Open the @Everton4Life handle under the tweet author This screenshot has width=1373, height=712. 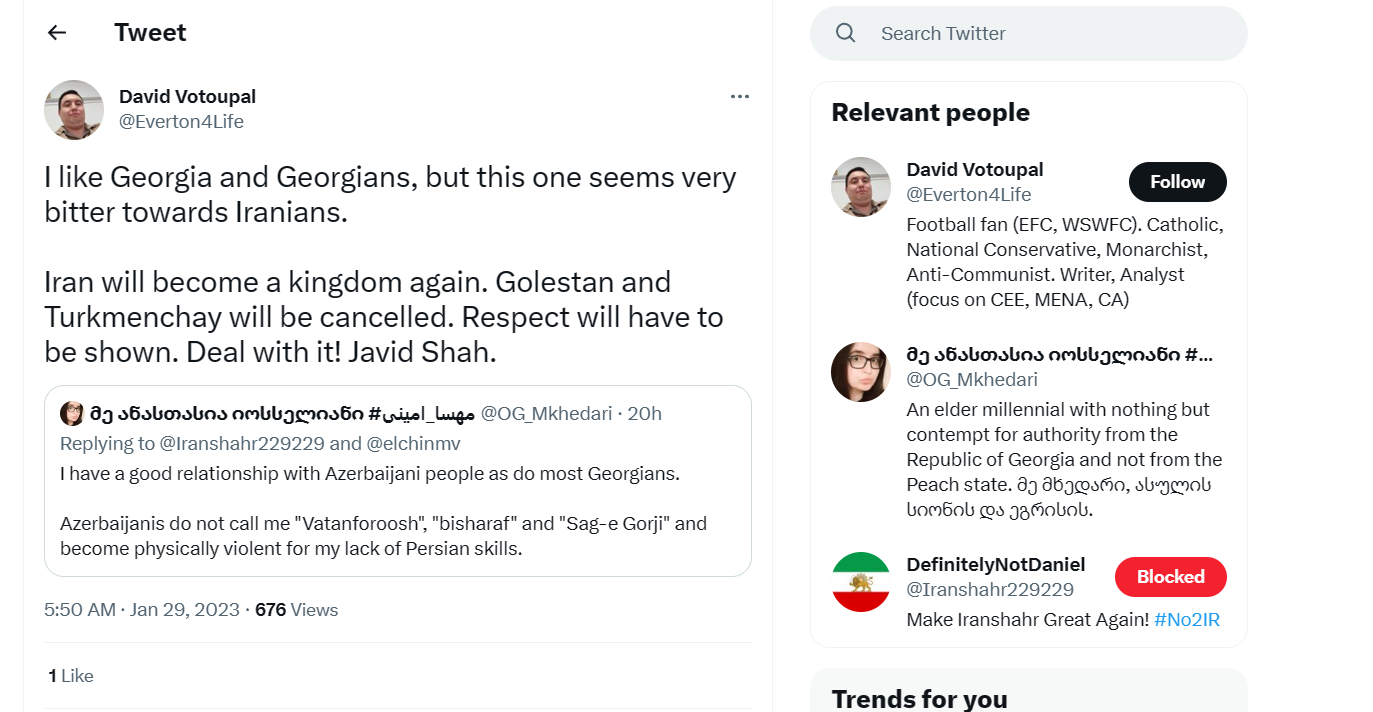coord(181,122)
